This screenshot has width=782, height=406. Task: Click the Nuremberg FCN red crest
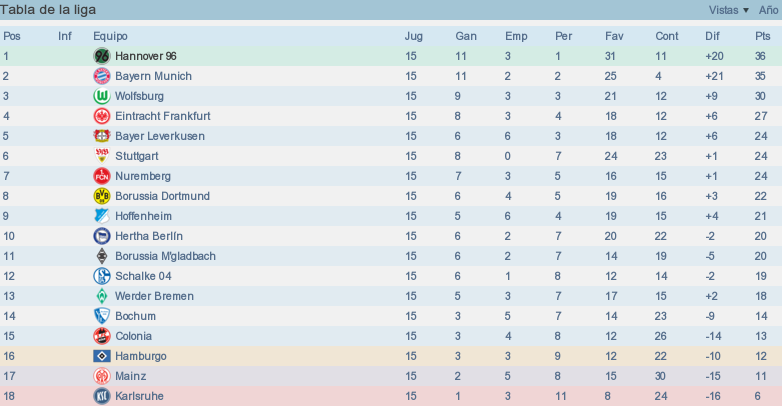point(102,176)
